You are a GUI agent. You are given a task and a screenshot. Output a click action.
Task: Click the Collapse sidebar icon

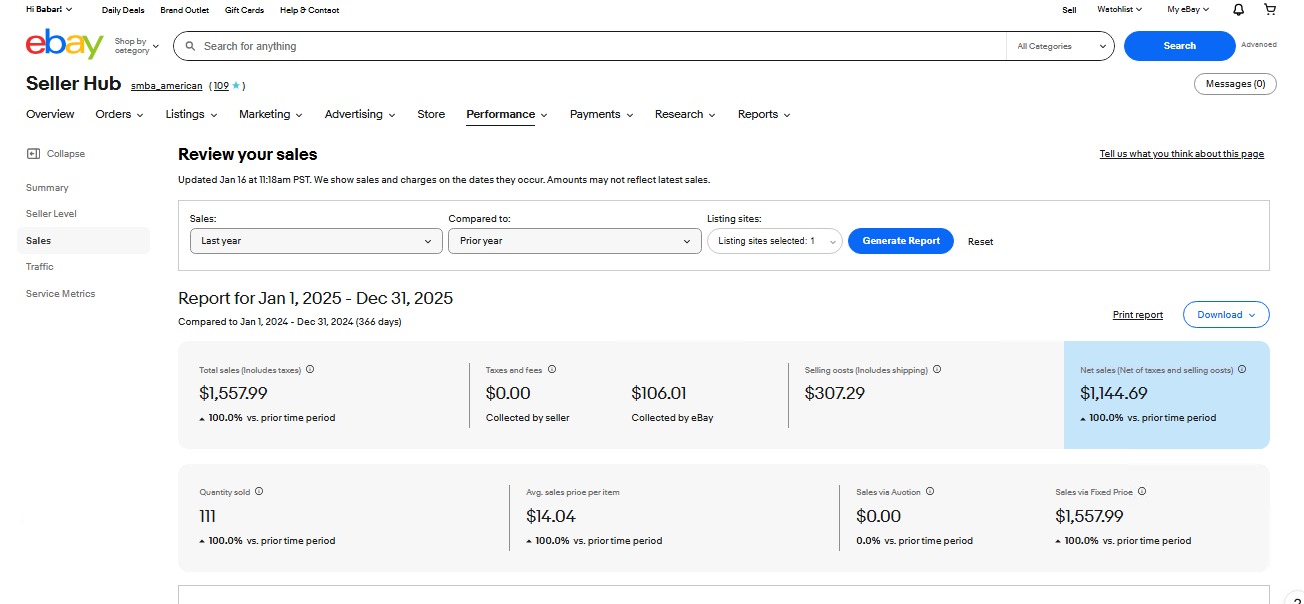coord(33,154)
